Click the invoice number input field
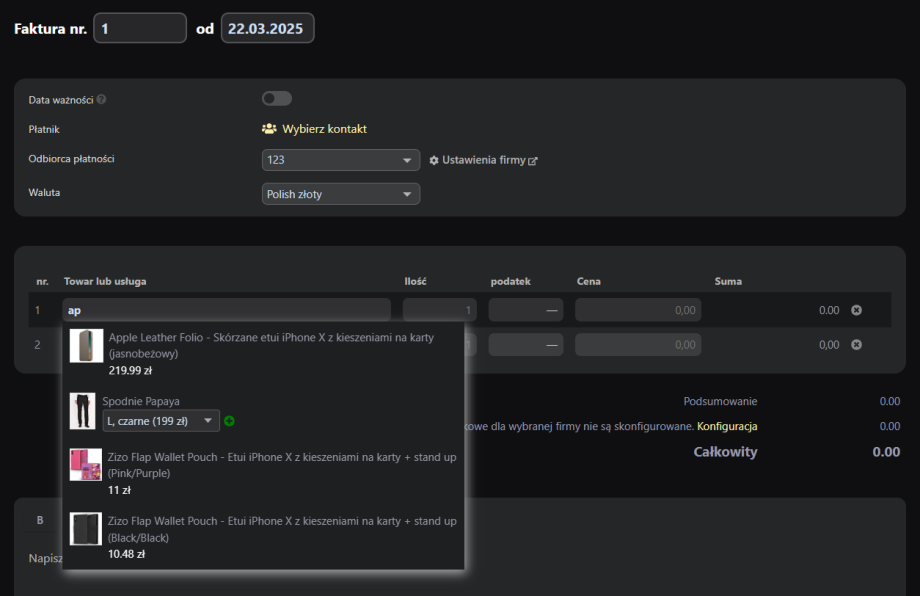920x596 pixels. [140, 28]
